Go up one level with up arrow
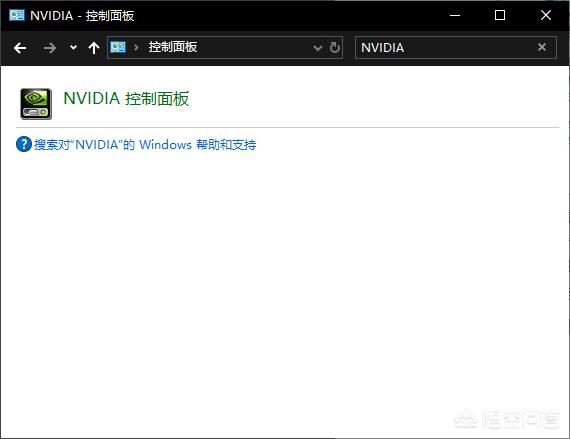This screenshot has width=570, height=439. [94, 48]
